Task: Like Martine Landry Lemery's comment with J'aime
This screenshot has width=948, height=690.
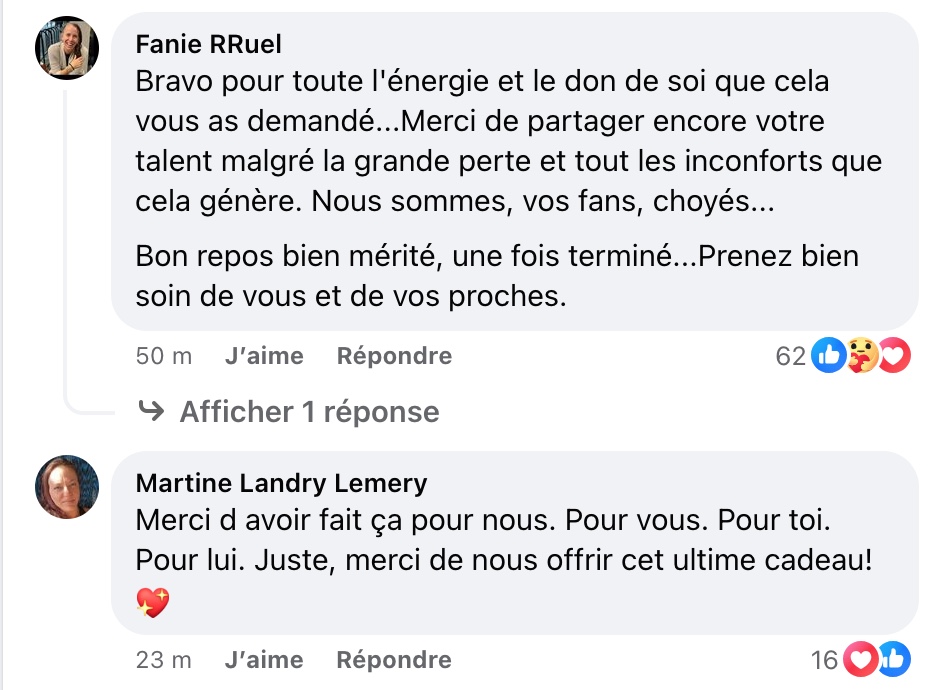Action: point(264,660)
